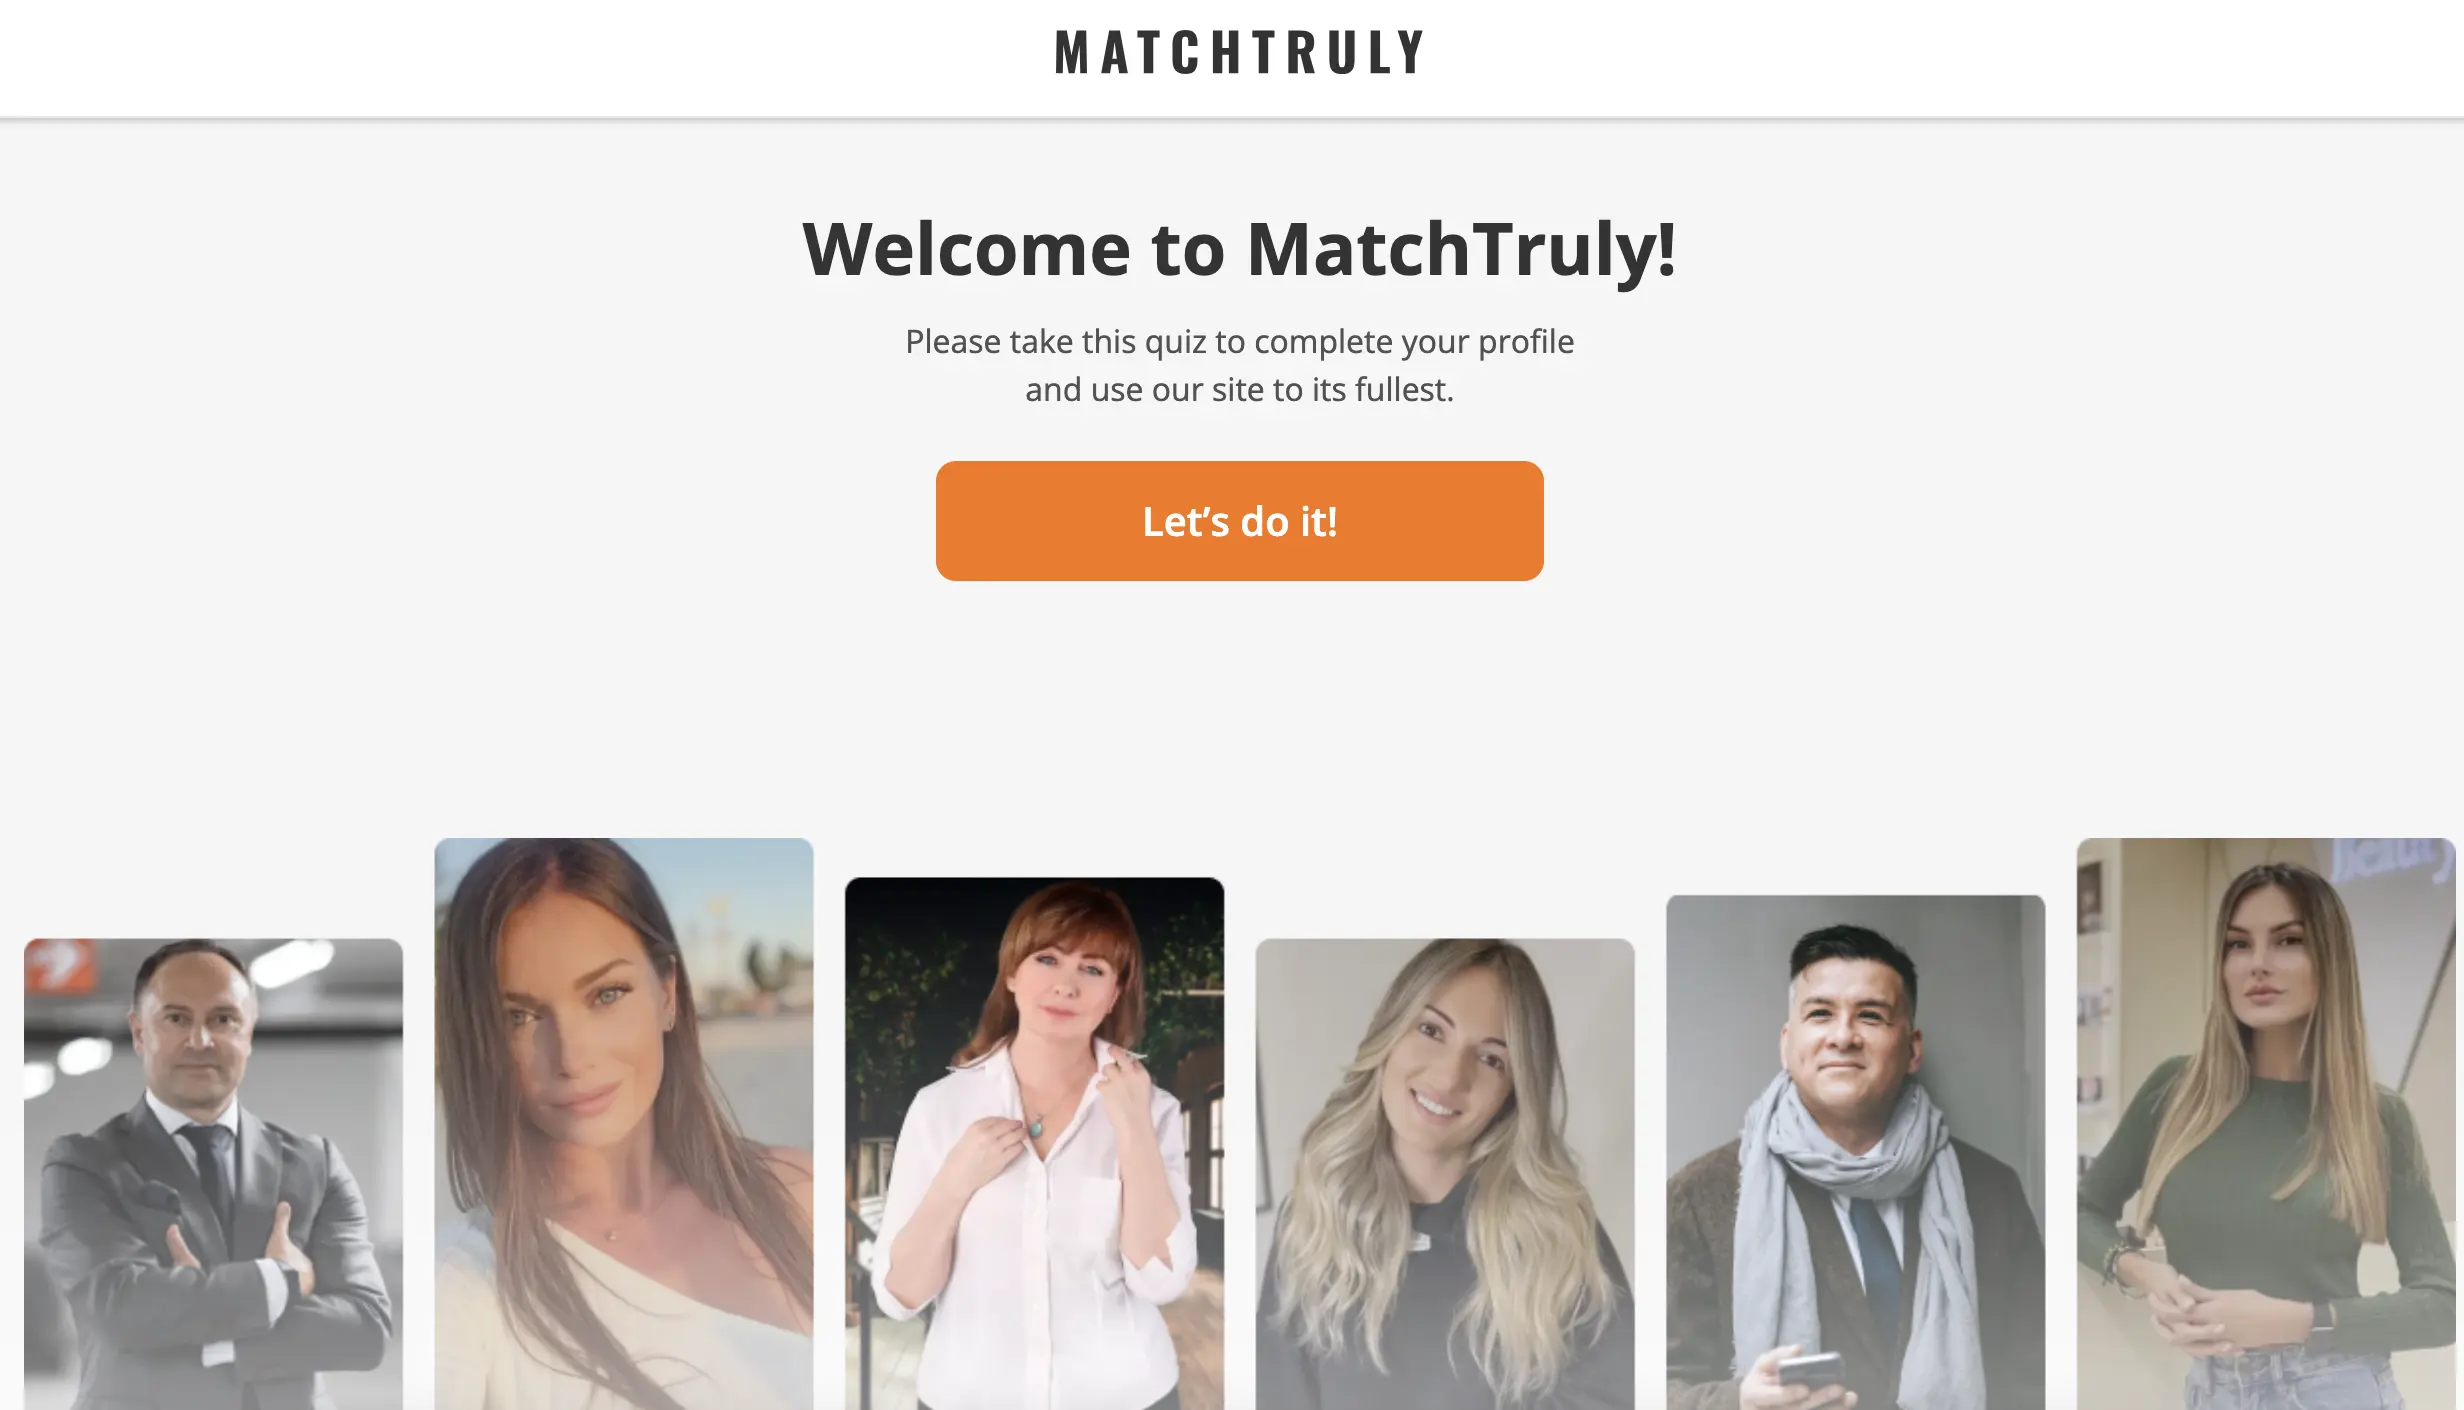The width and height of the screenshot is (2464, 1410).
Task: Click the MATCHTRULY logo in the header
Action: click(1239, 53)
